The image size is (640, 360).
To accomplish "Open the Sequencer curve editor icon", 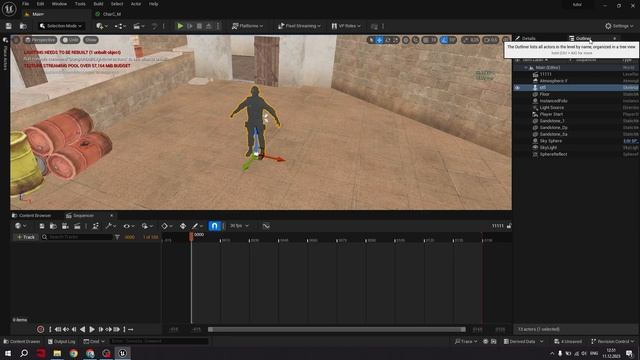I will click(266, 226).
